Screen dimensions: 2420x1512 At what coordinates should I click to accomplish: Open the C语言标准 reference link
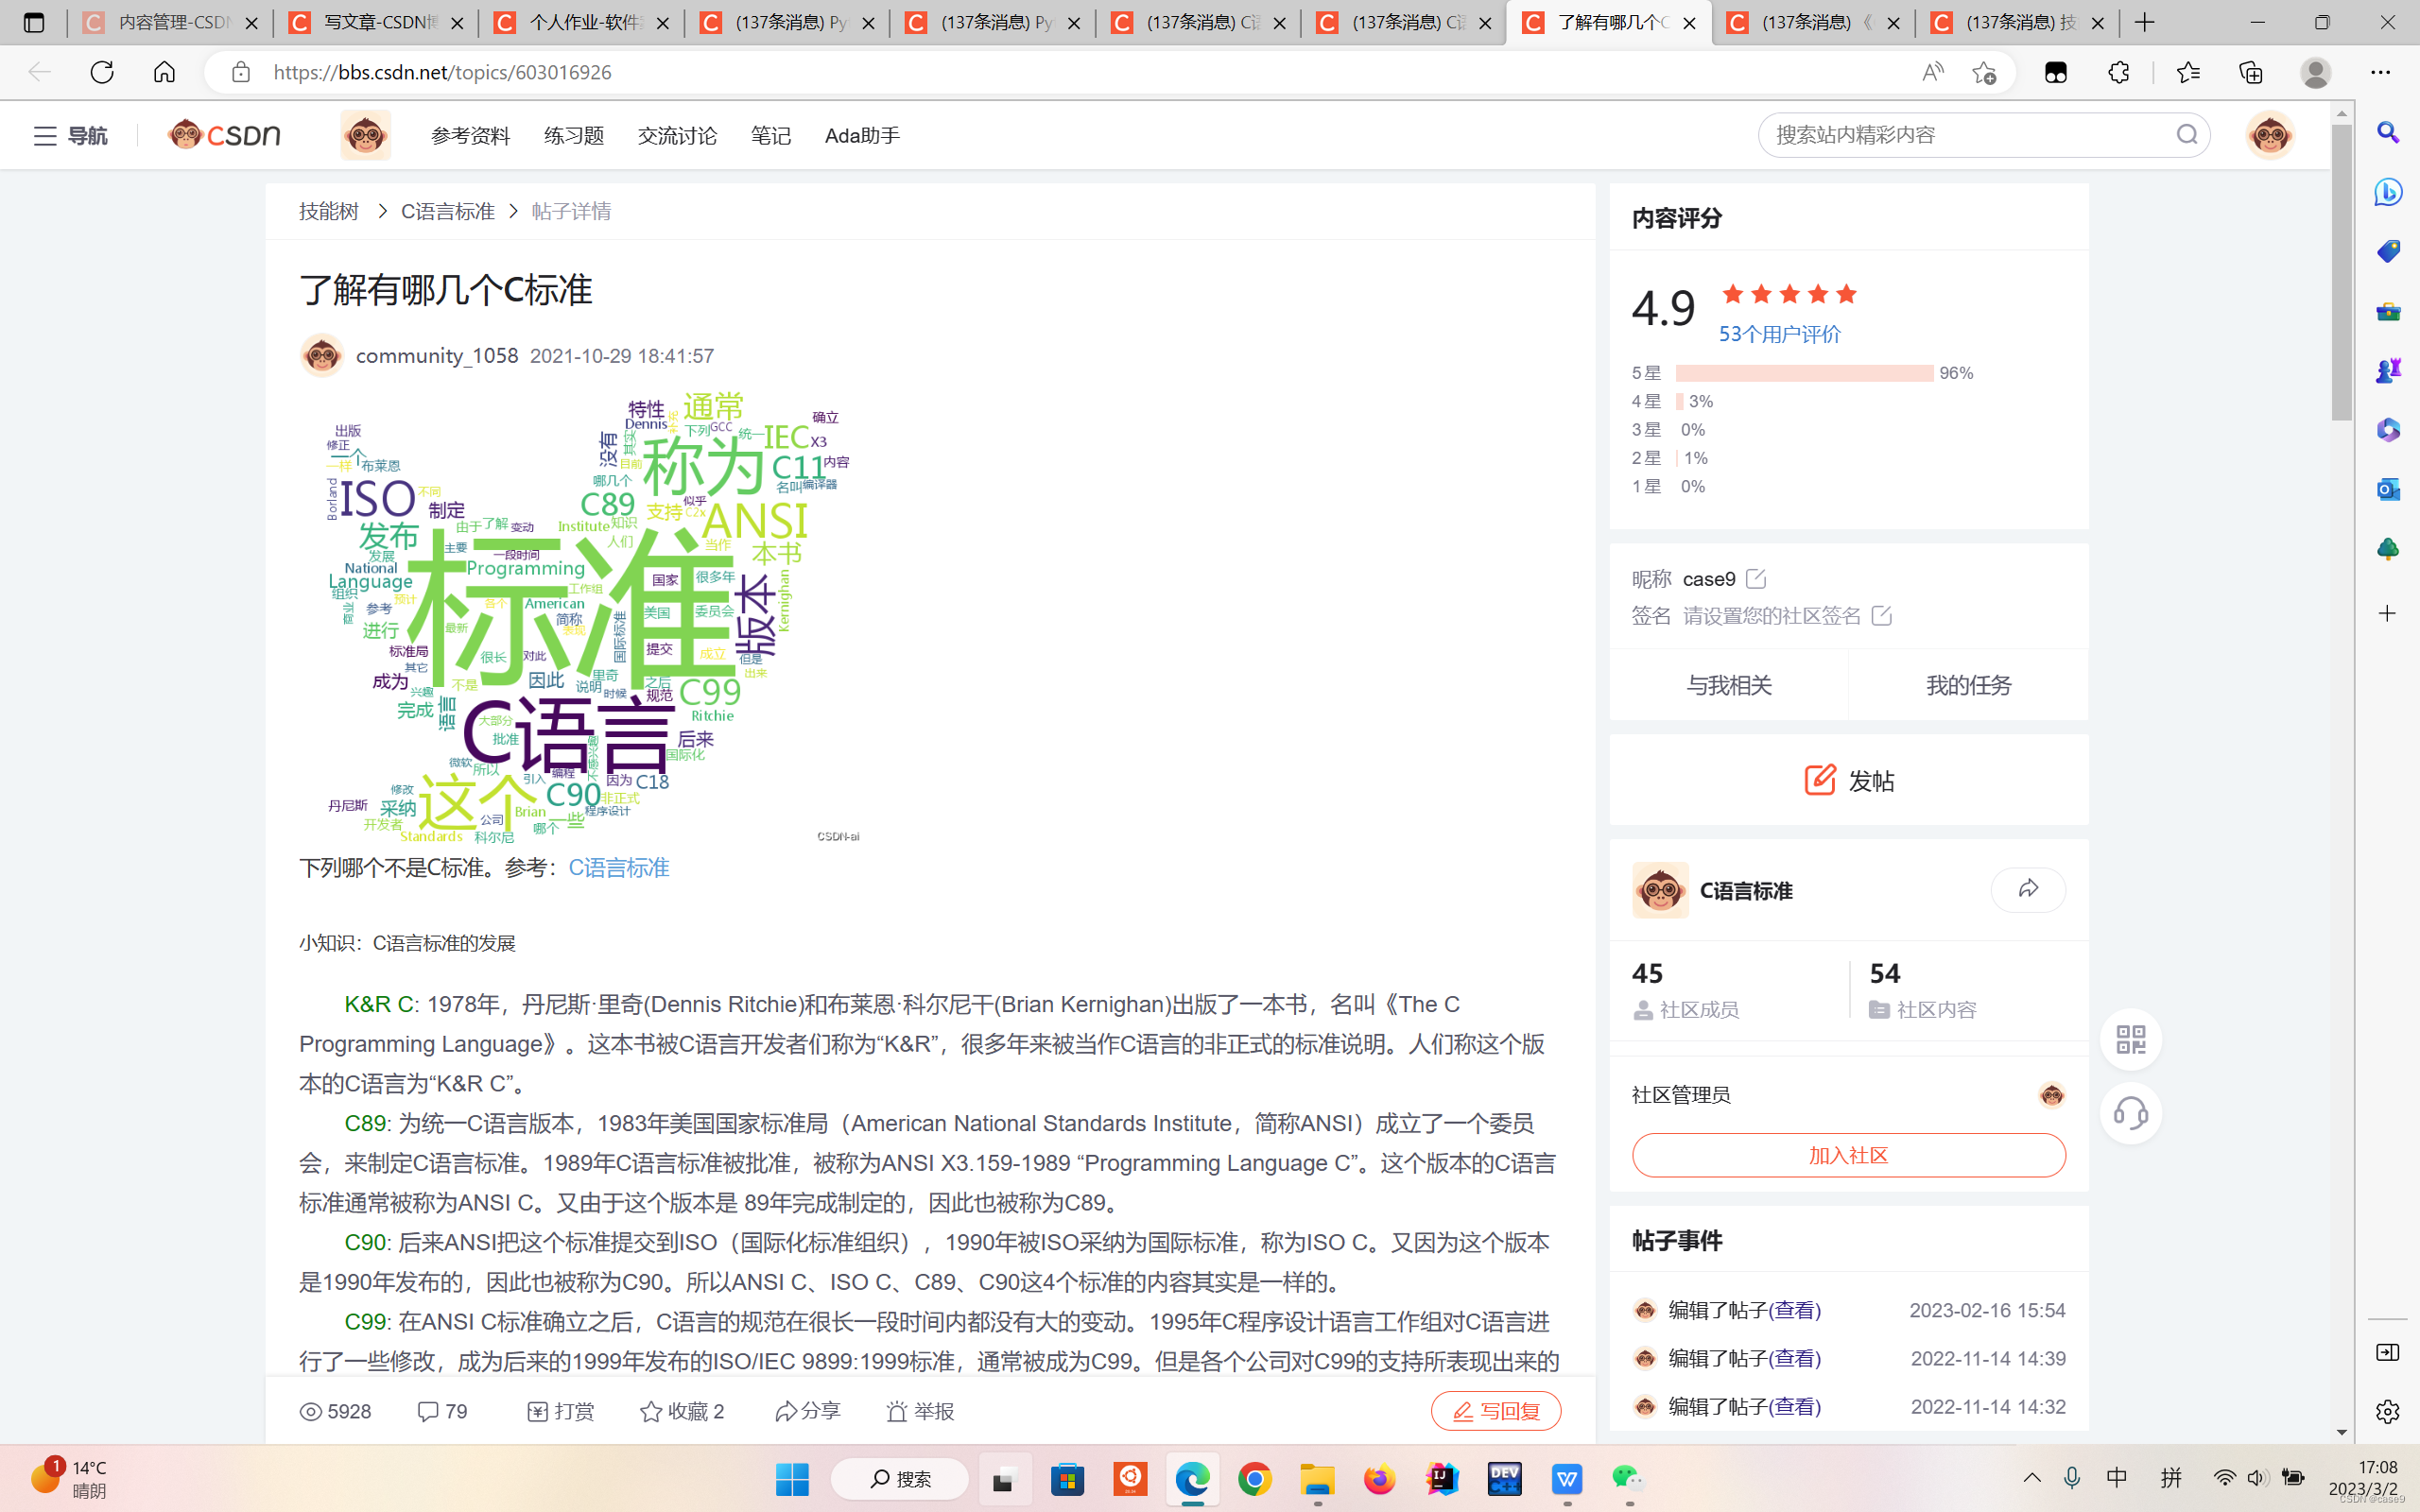[618, 867]
